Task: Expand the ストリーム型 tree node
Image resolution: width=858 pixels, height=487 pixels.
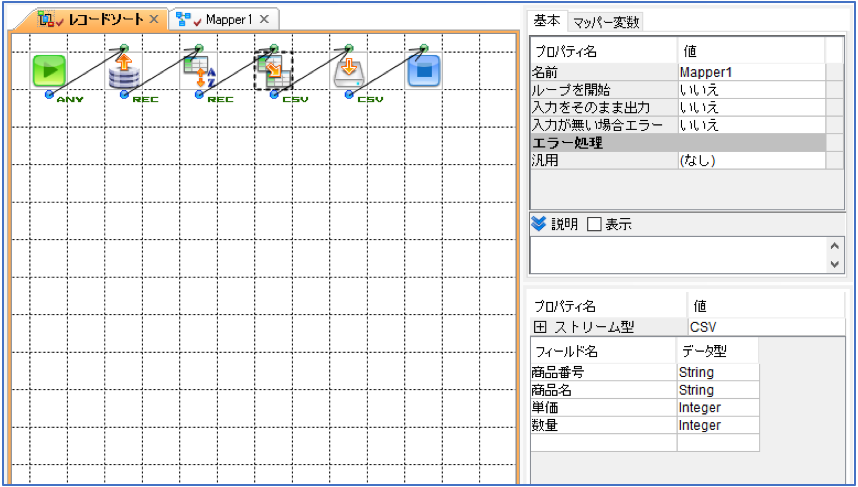Action: click(540, 327)
